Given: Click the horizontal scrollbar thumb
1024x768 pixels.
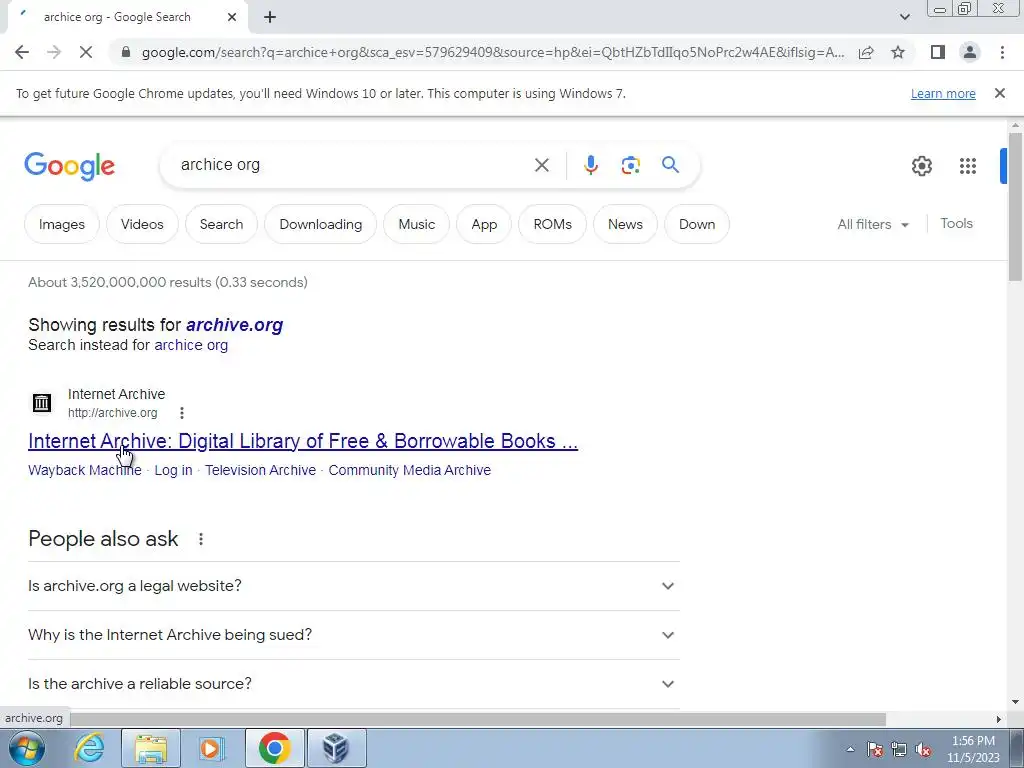Looking at the screenshot, I should (478, 719).
